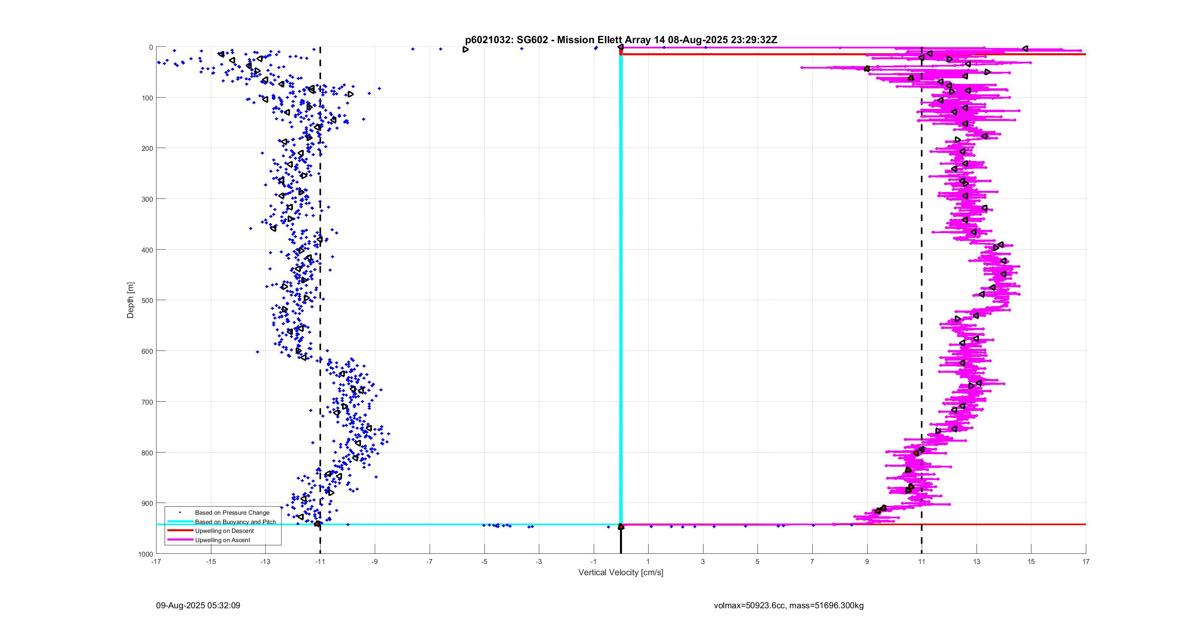This screenshot has height=622, width=1200.
Task: Click the cyan line sample in legend
Action: pyautogui.click(x=179, y=522)
